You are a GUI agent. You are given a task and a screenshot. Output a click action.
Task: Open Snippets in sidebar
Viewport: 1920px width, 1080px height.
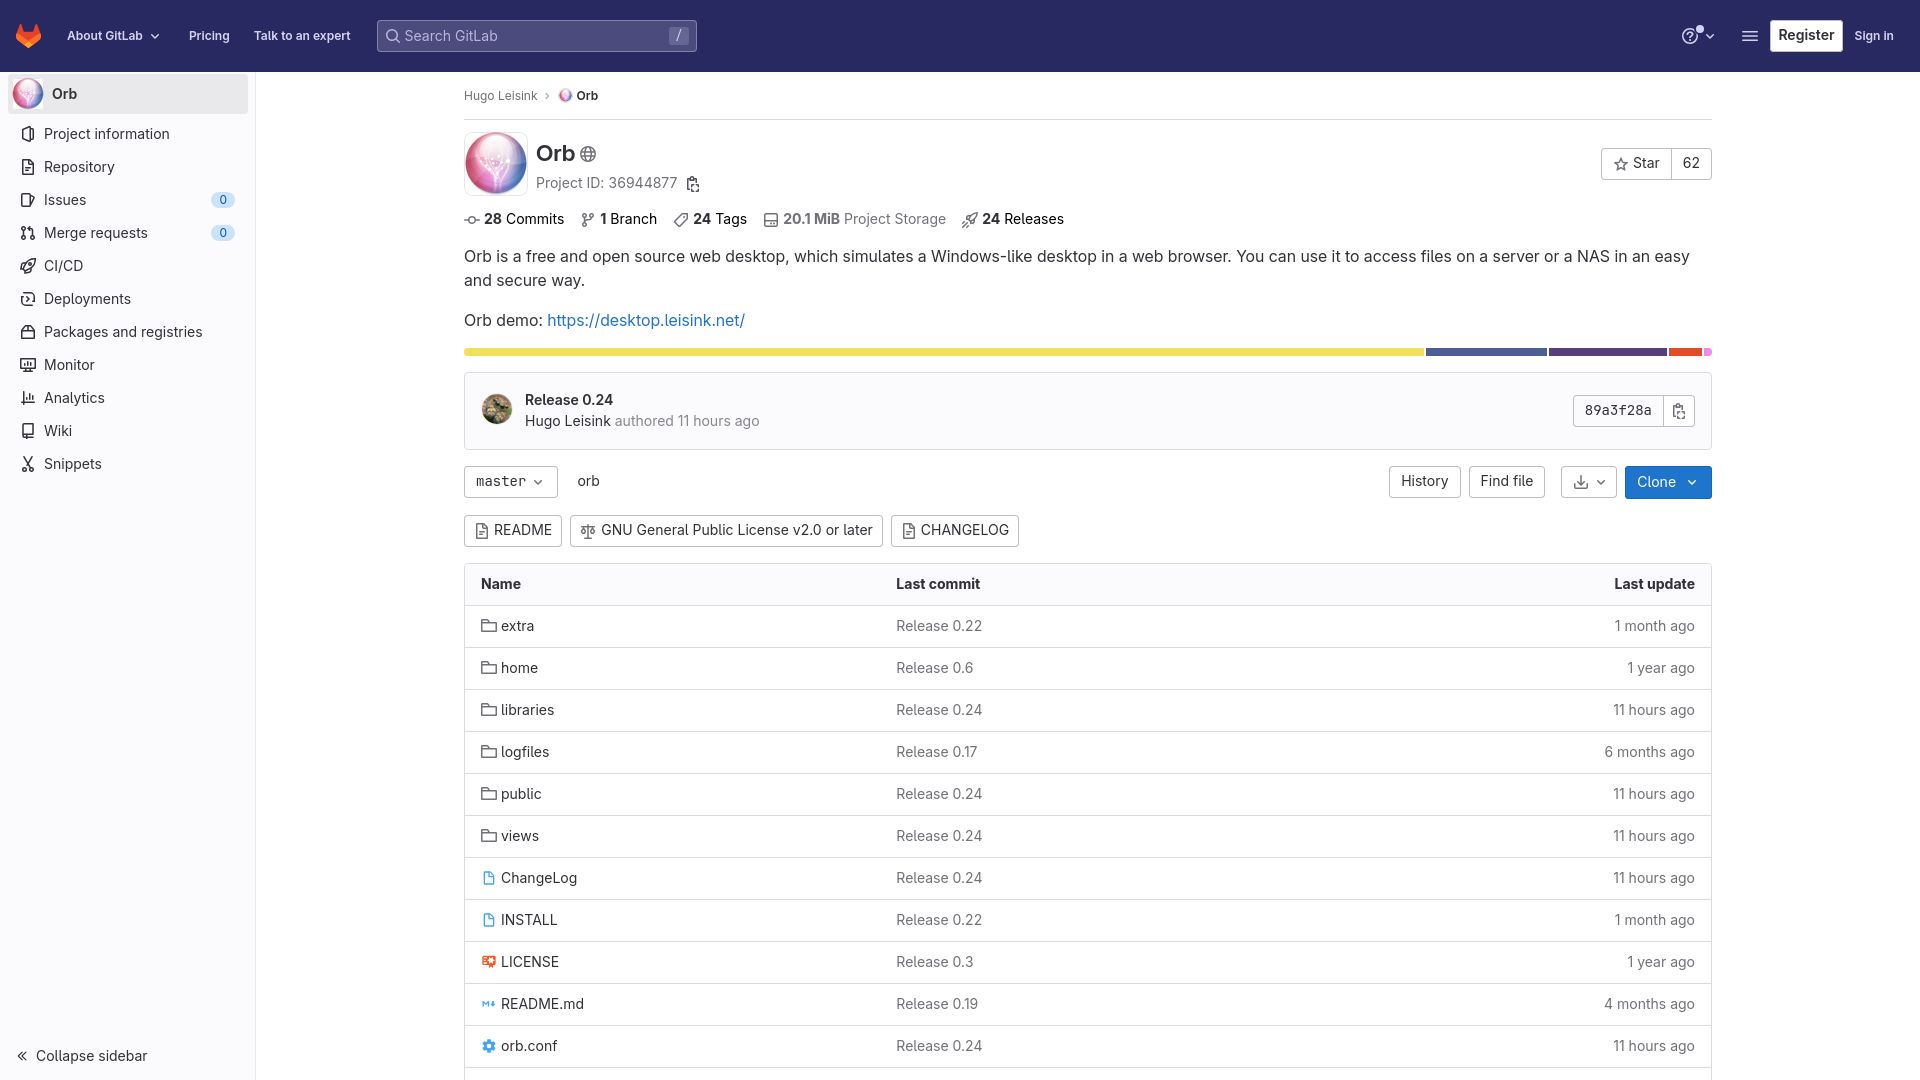pos(128,464)
